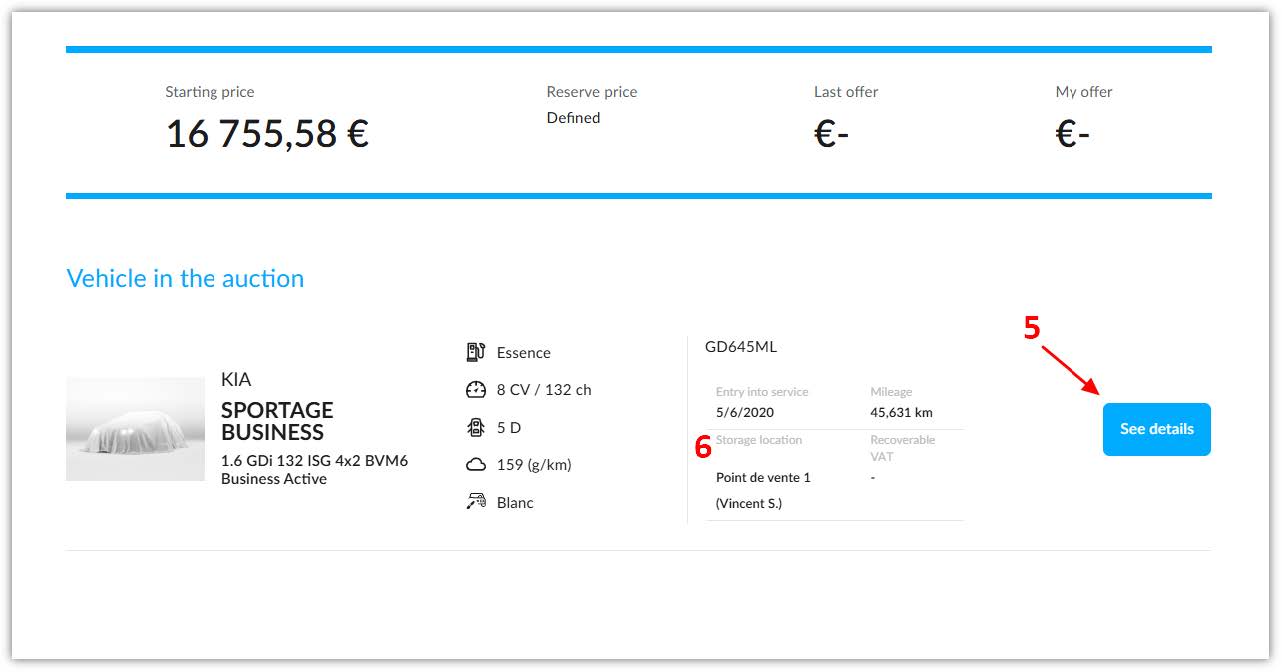Click the paint color icon beside Blanc
Image resolution: width=1282 pixels, height=672 pixels.
[476, 502]
